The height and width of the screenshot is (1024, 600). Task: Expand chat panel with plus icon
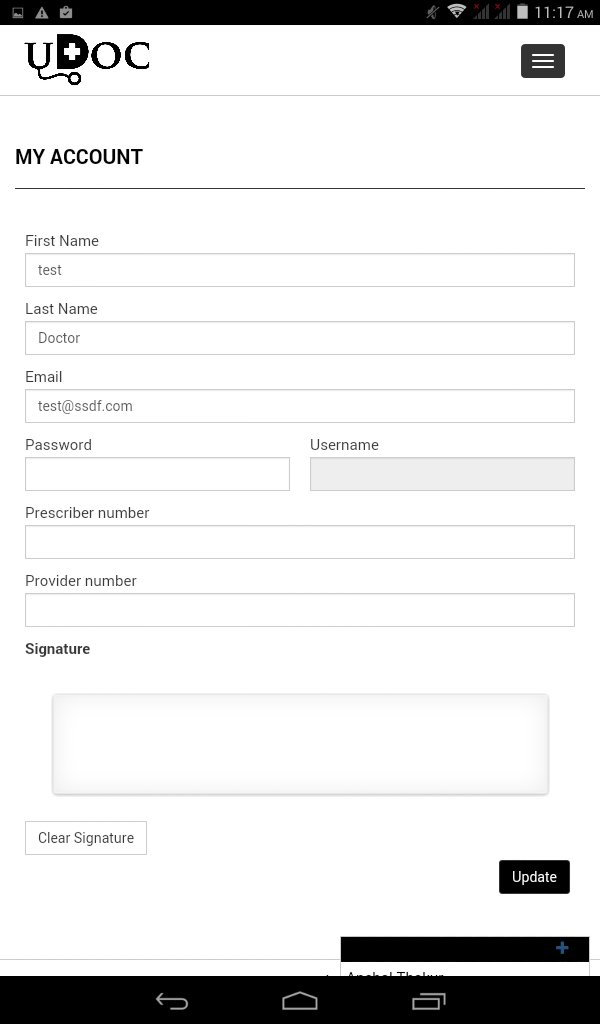pyautogui.click(x=562, y=948)
